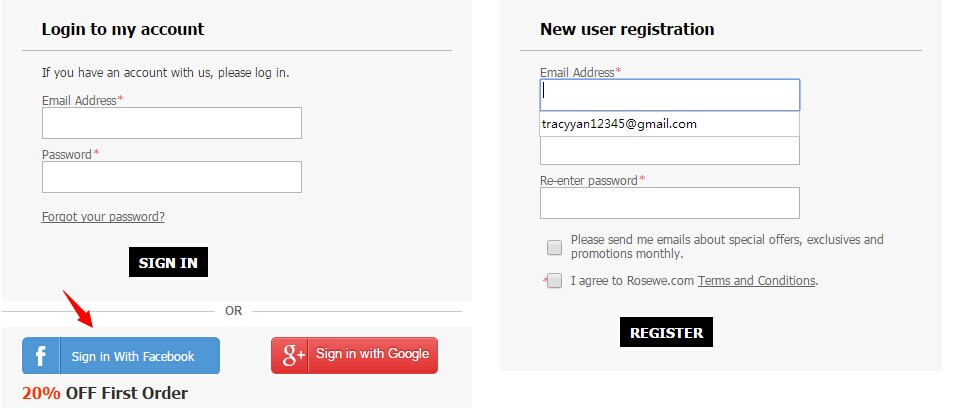Check the agree to Terms checkbox
The image size is (956, 408).
click(x=554, y=281)
